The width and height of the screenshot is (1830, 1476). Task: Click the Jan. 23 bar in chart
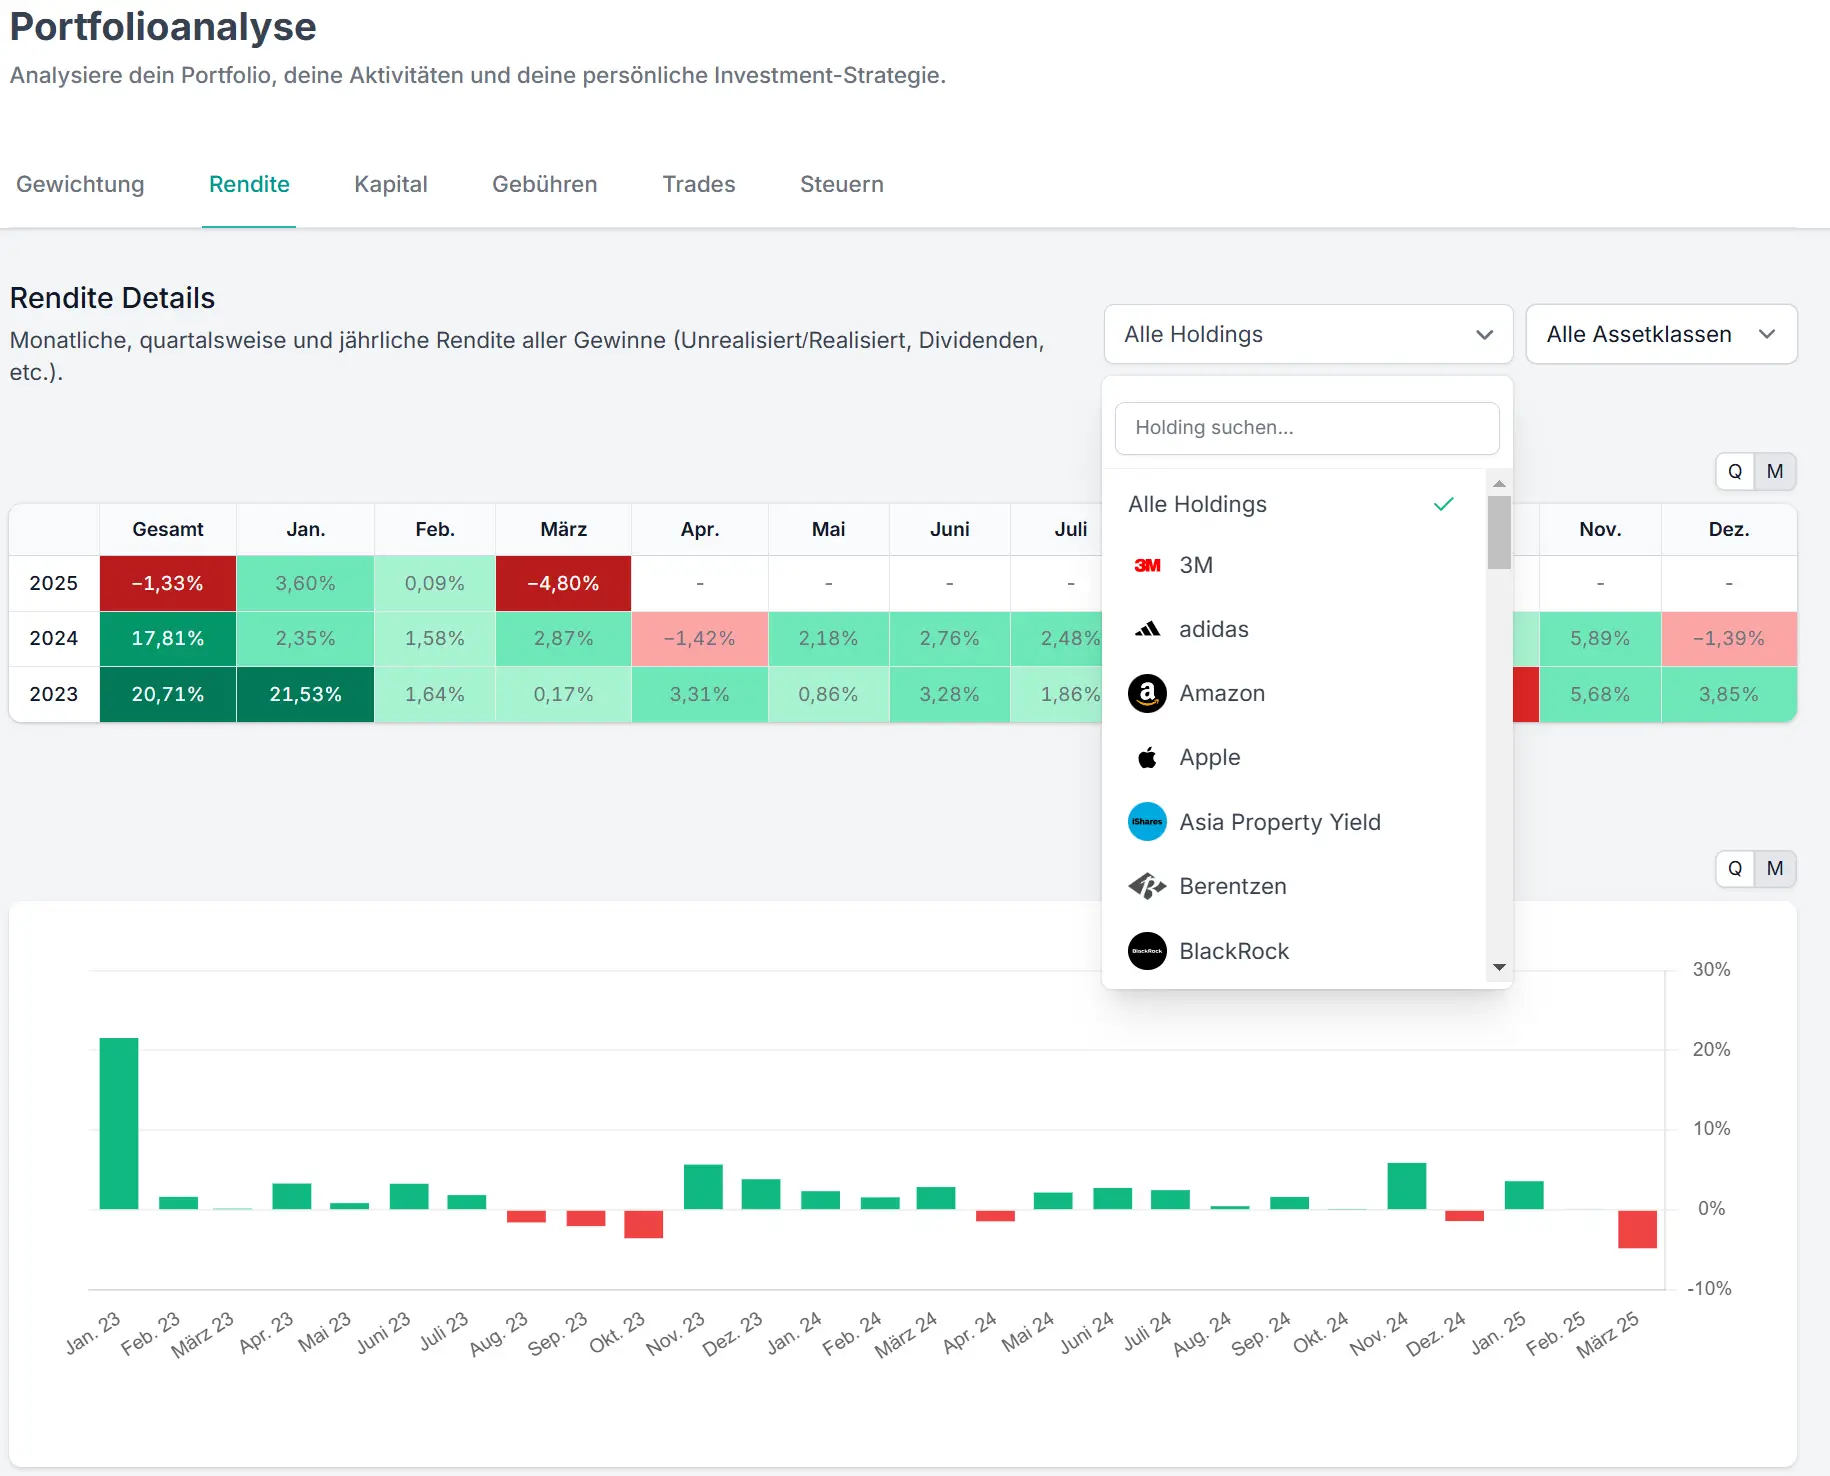tap(119, 1123)
